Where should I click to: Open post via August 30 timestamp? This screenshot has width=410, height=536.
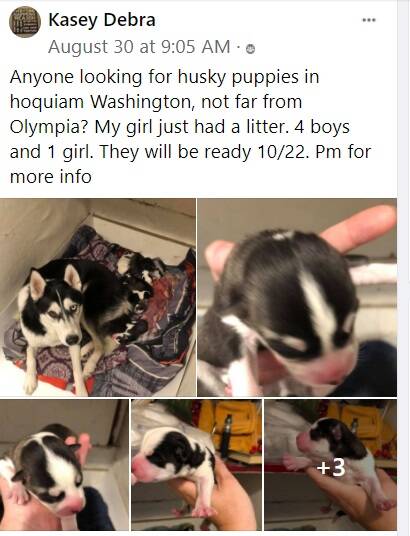point(139,47)
